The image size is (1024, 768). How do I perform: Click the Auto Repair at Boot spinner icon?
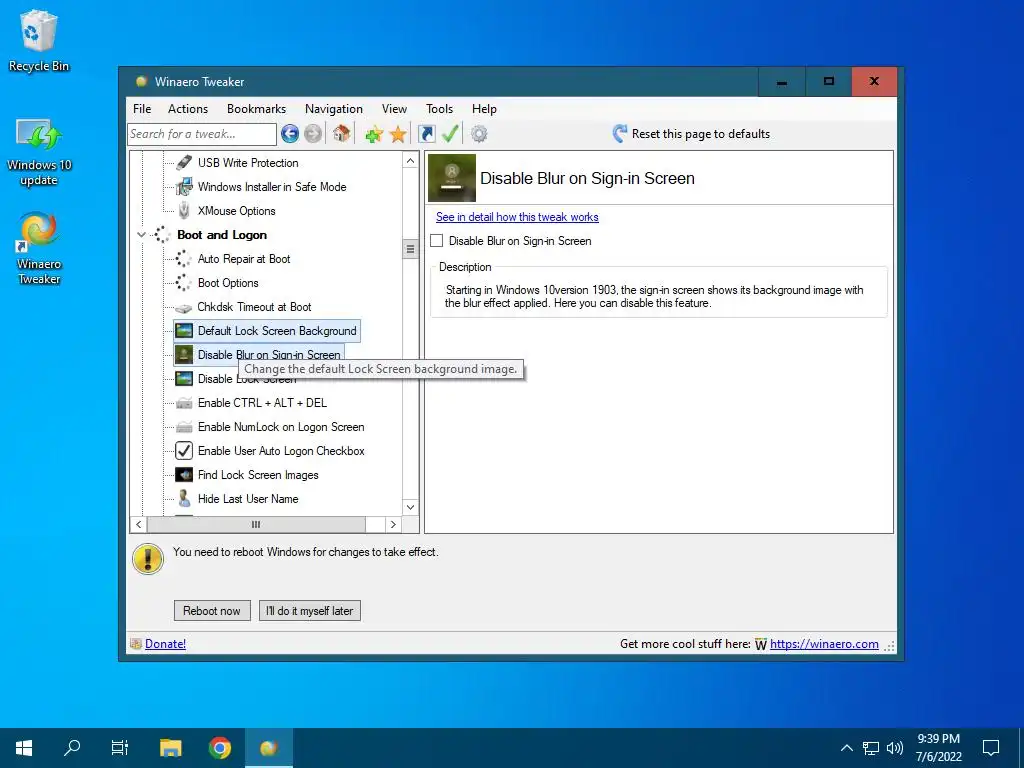184,259
